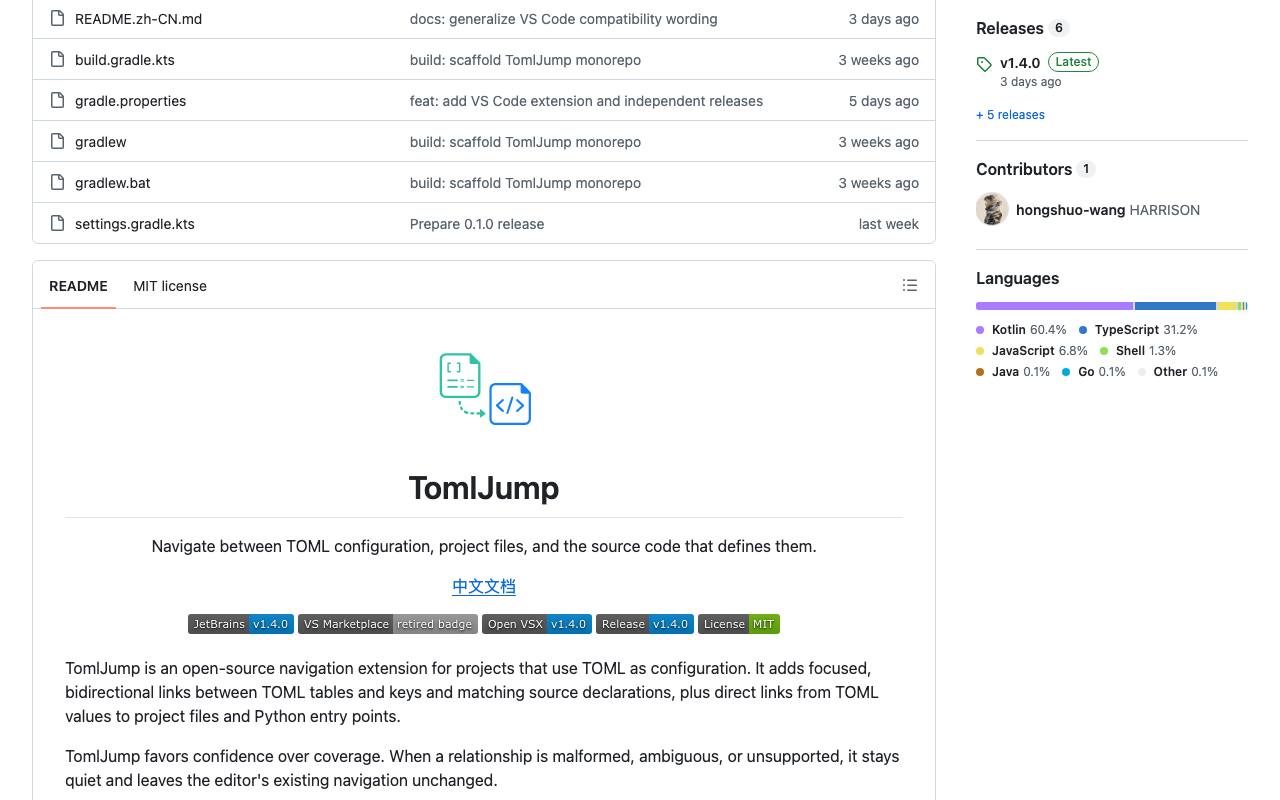This screenshot has width=1280, height=800.
Task: Open the 中文文档 link
Action: (x=484, y=587)
